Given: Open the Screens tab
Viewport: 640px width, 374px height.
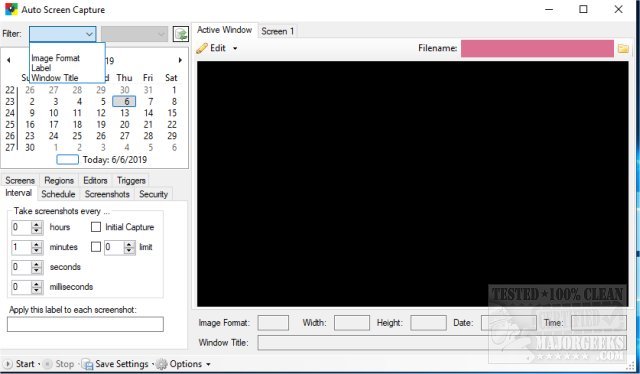Looking at the screenshot, I should [x=20, y=180].
